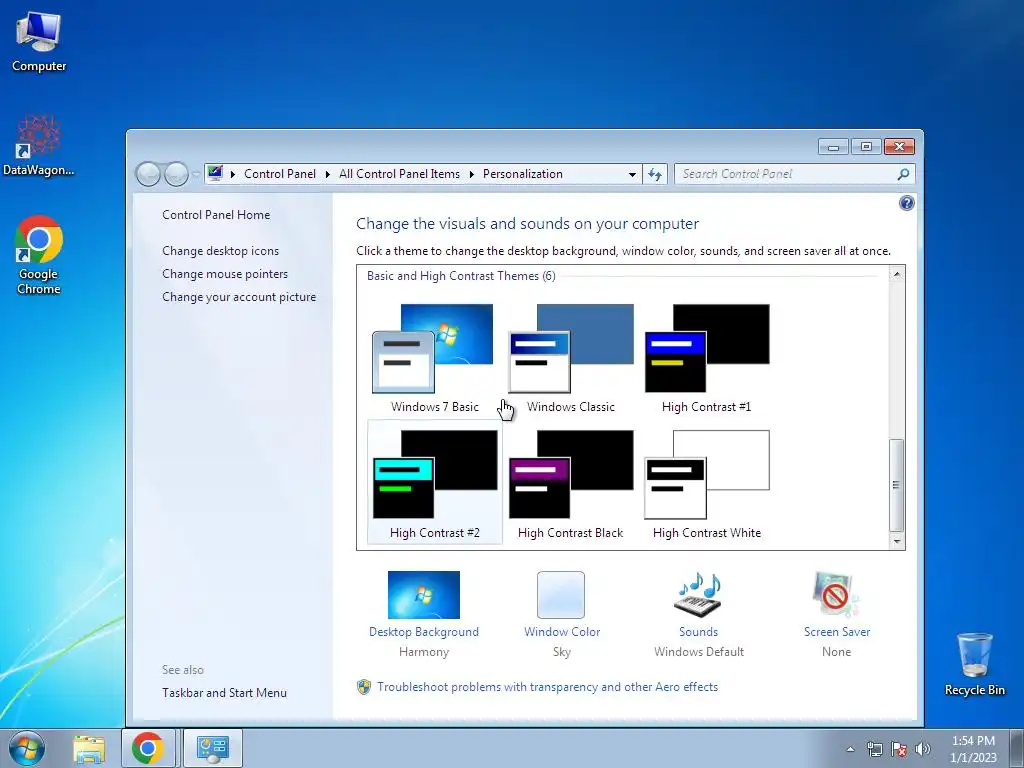
Task: Click the search magnifier icon
Action: click(x=903, y=174)
